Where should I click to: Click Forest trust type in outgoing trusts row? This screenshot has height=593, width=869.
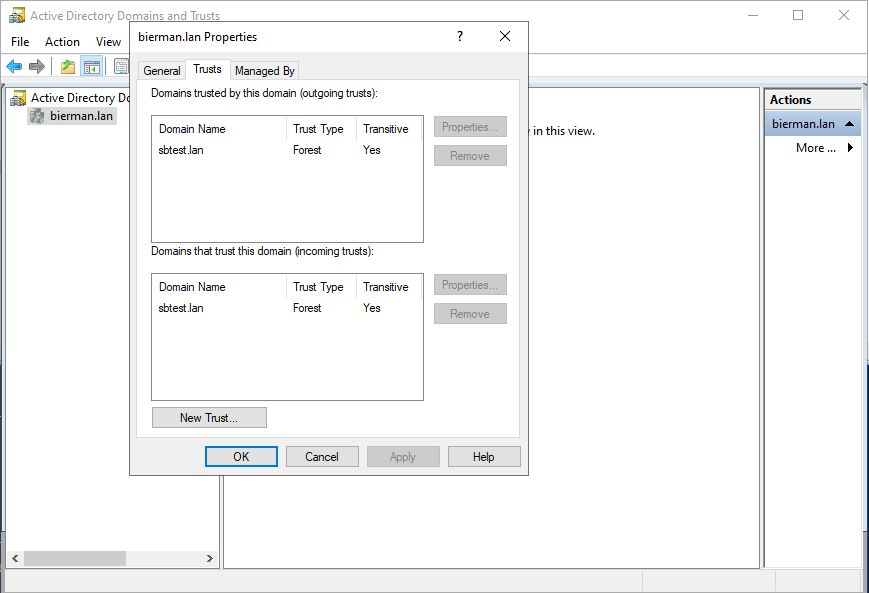point(307,150)
